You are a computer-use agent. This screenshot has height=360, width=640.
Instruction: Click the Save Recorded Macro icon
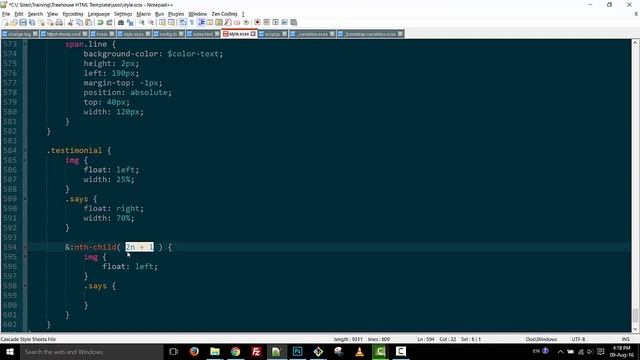[x=293, y=22]
